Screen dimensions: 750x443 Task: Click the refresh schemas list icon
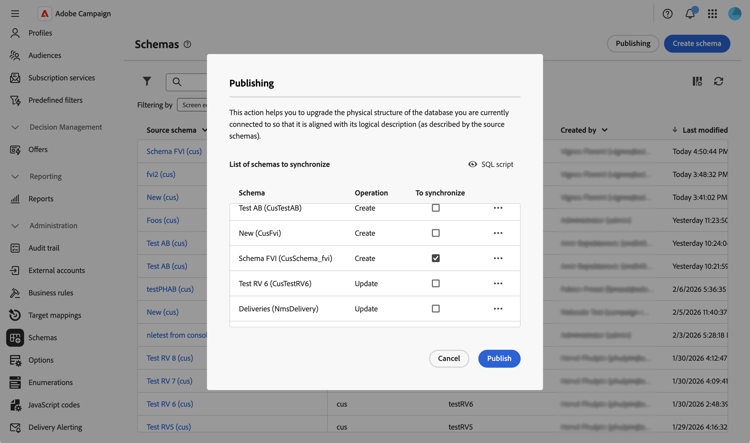click(718, 82)
